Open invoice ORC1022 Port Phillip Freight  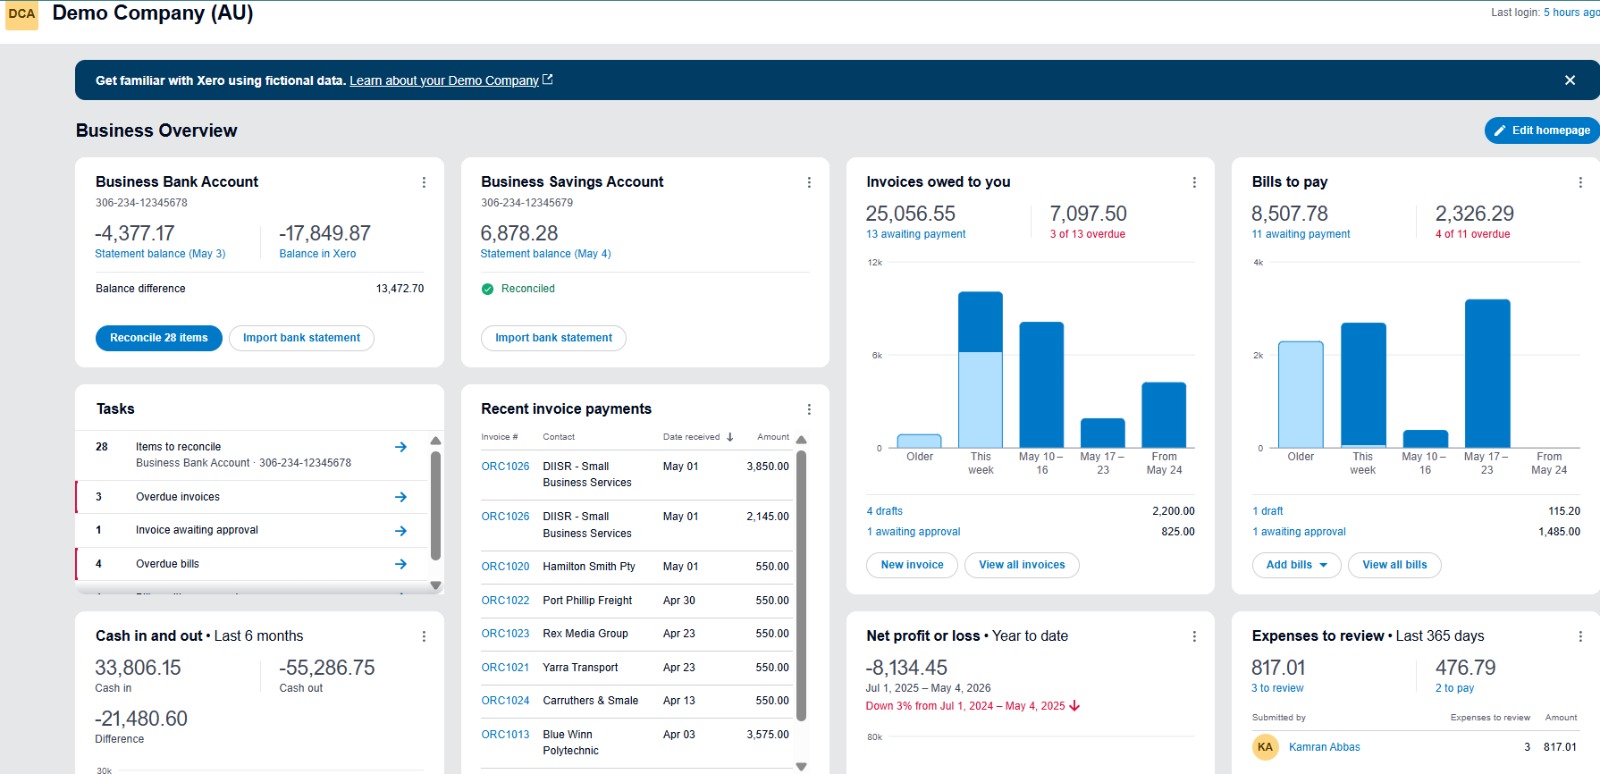tap(505, 601)
